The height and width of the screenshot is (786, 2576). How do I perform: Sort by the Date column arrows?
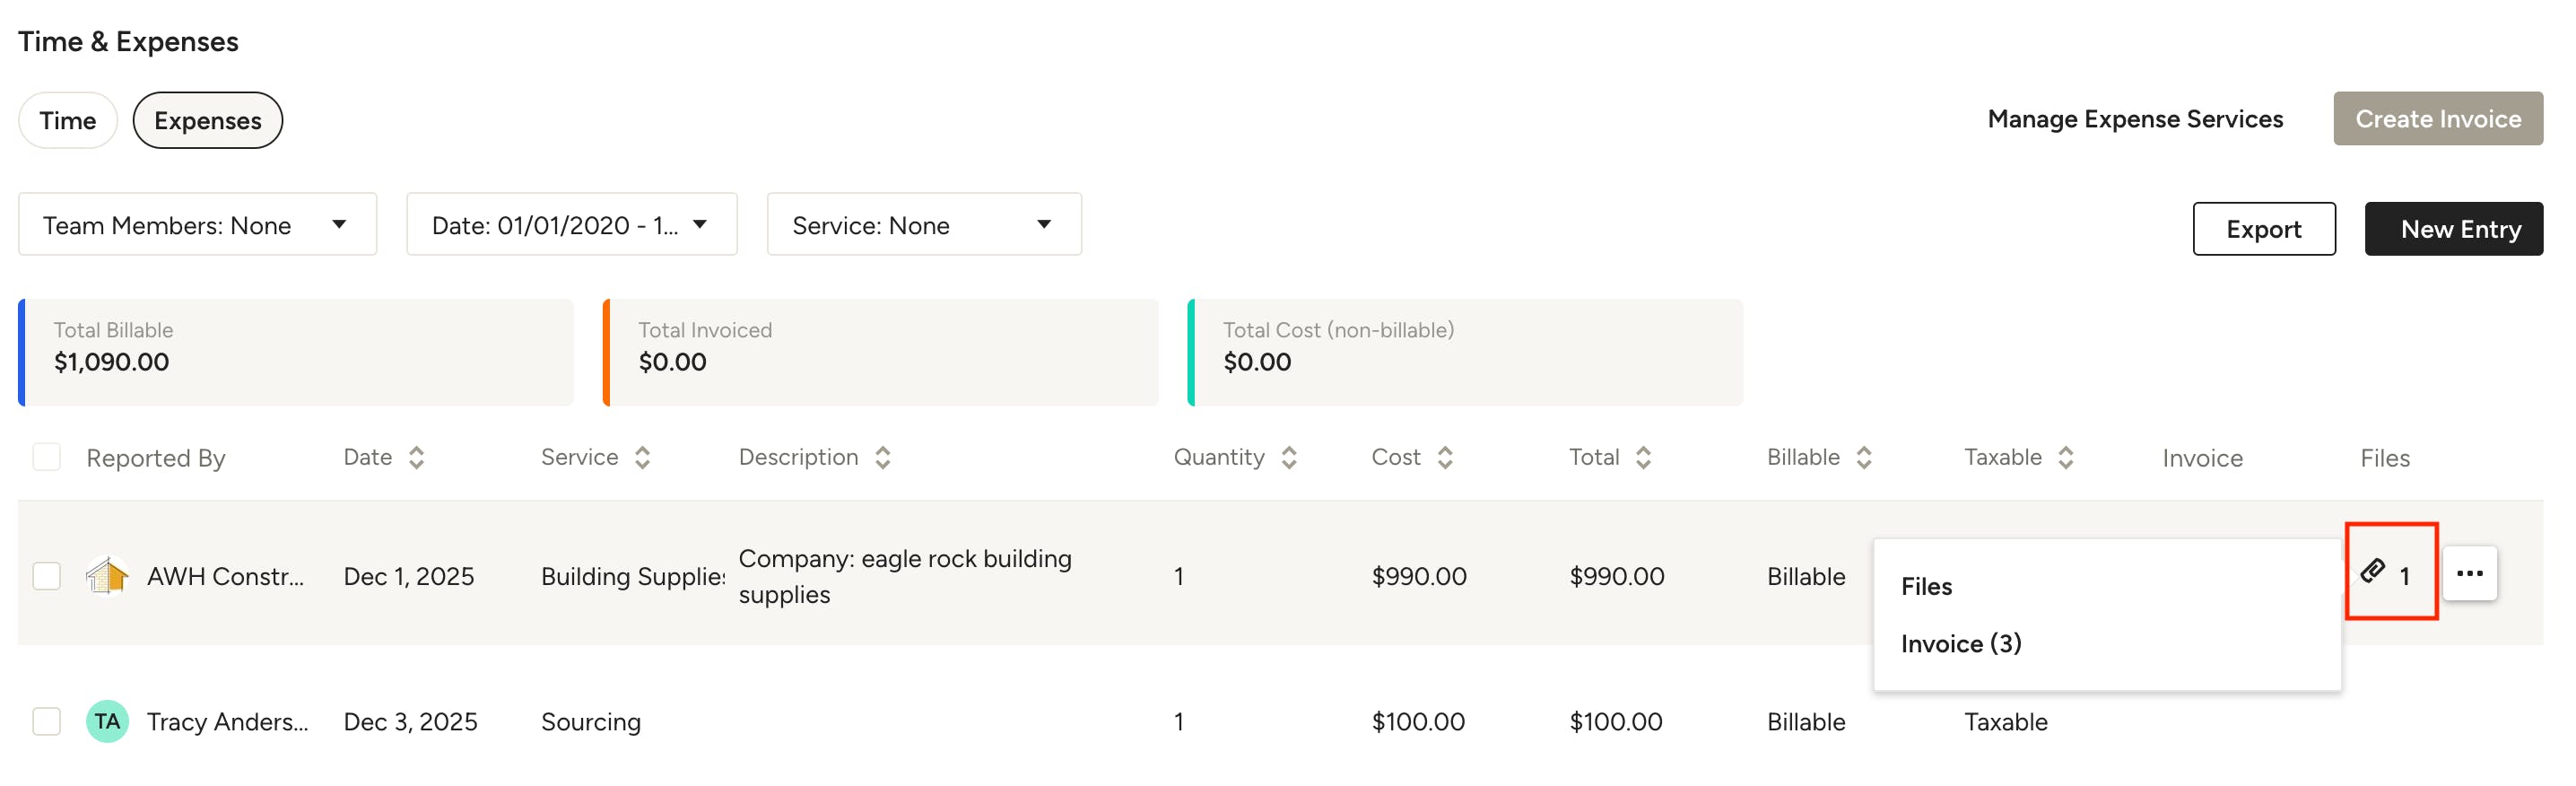[417, 458]
